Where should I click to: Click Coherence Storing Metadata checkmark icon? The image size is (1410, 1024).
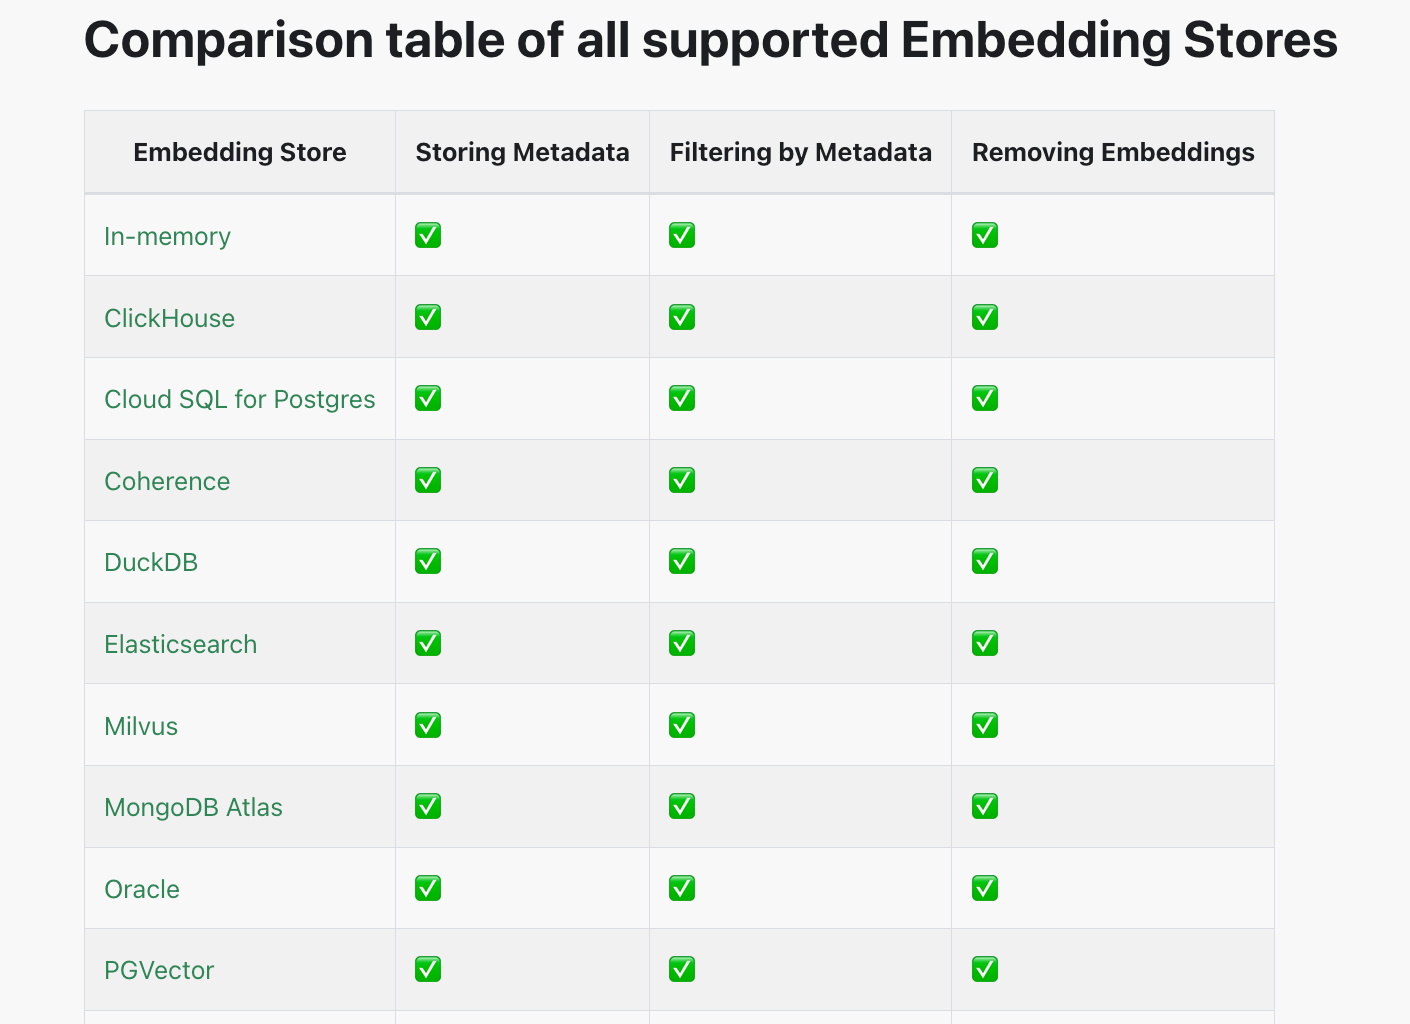pos(428,480)
